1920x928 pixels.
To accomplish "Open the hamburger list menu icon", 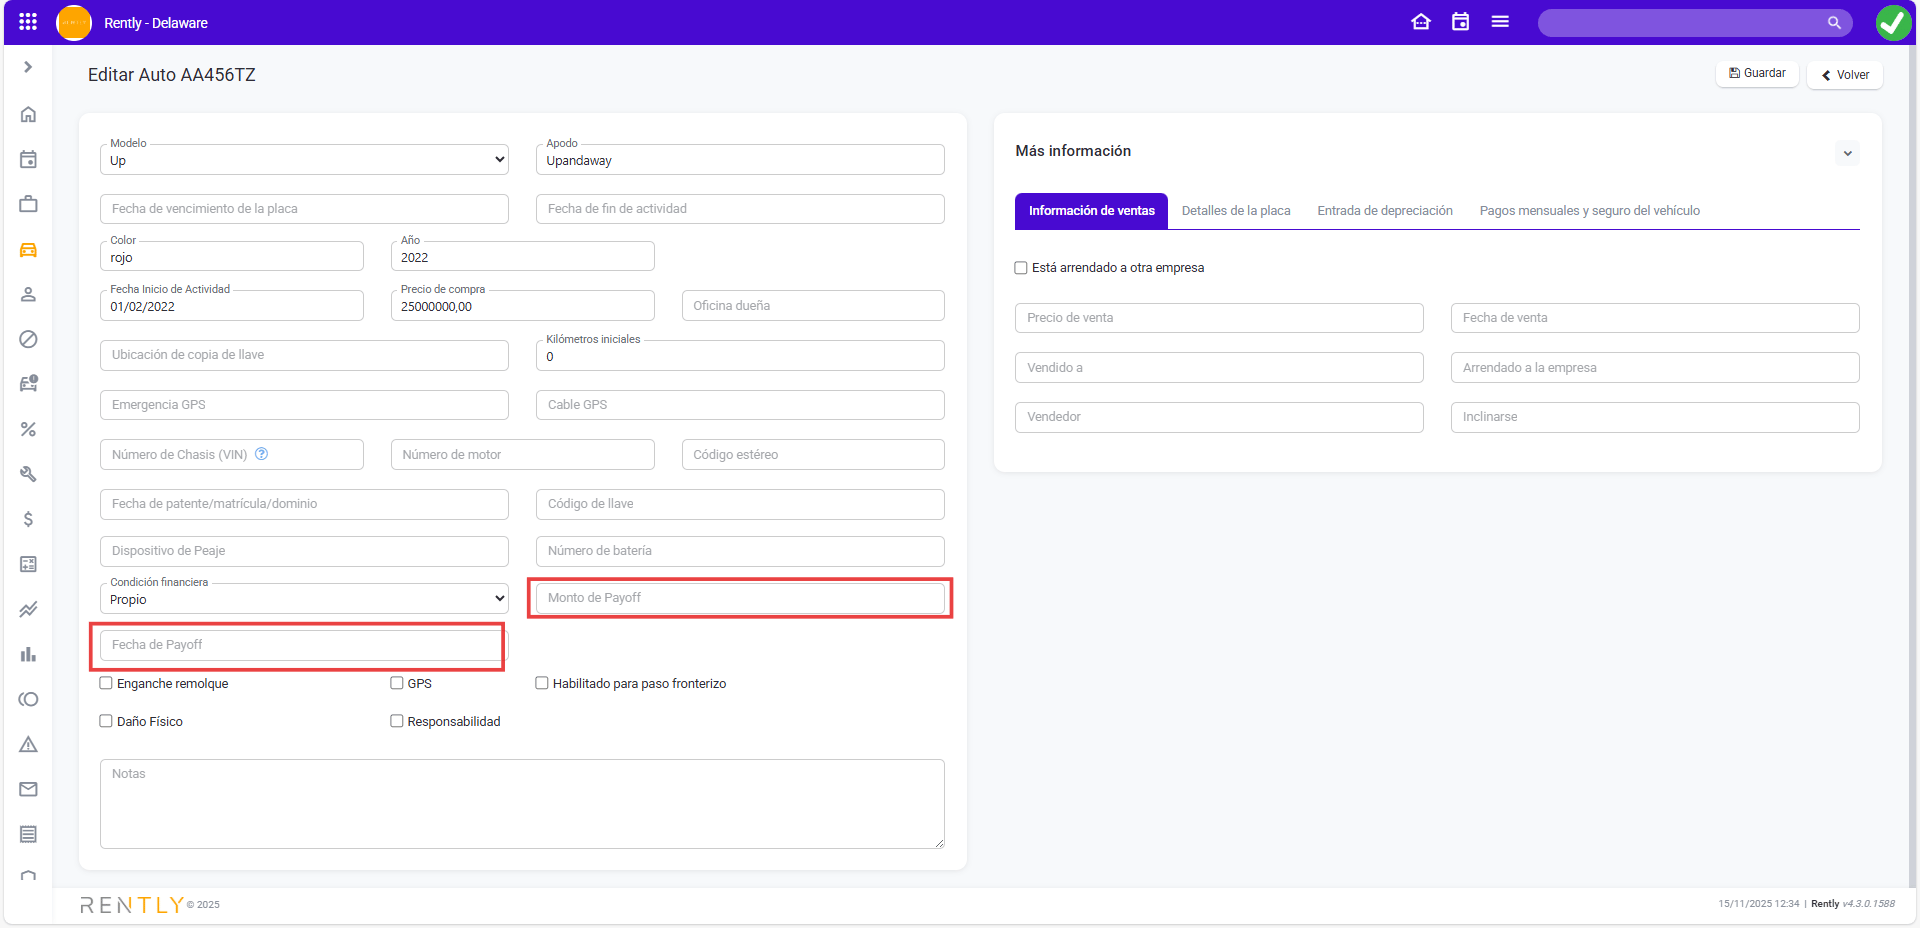I will pyautogui.click(x=1500, y=22).
